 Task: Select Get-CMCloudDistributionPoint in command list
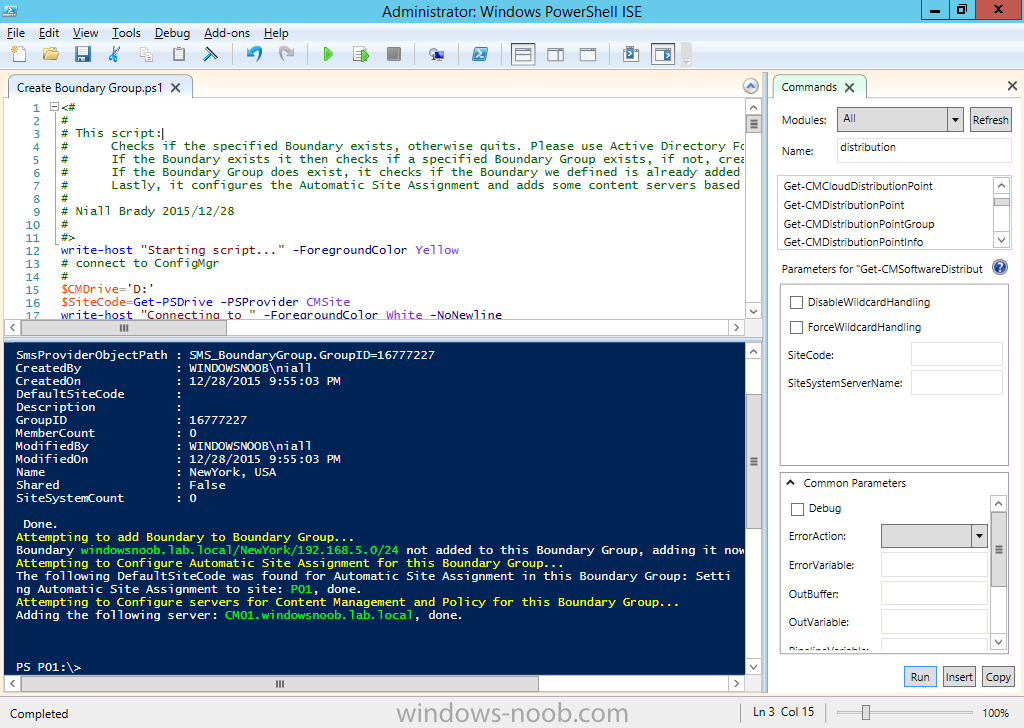point(857,186)
